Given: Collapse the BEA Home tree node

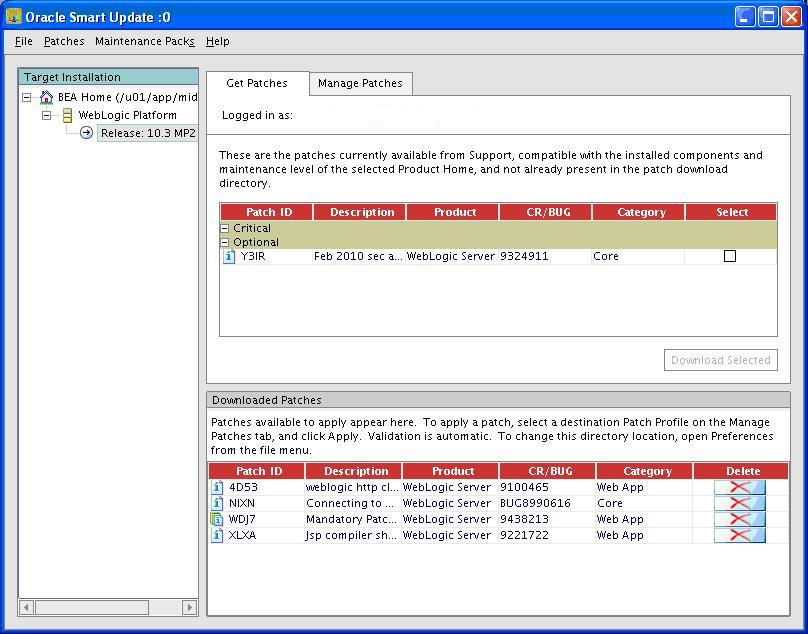Looking at the screenshot, I should pos(27,98).
